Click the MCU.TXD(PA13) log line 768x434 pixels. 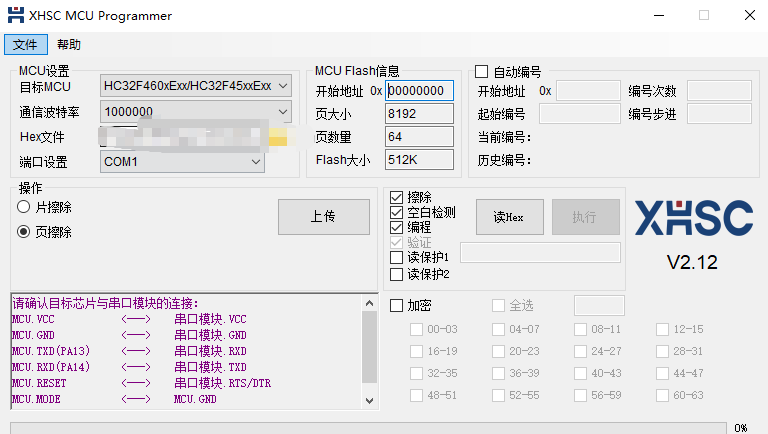click(127, 351)
